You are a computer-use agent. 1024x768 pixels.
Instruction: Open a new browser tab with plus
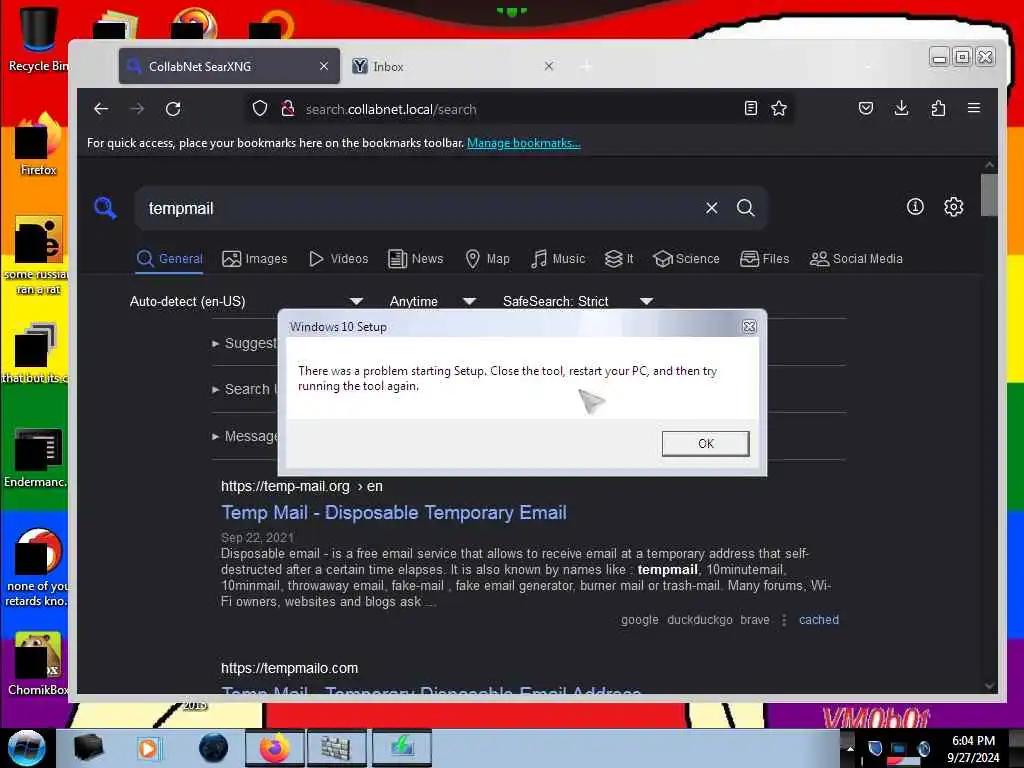point(586,66)
